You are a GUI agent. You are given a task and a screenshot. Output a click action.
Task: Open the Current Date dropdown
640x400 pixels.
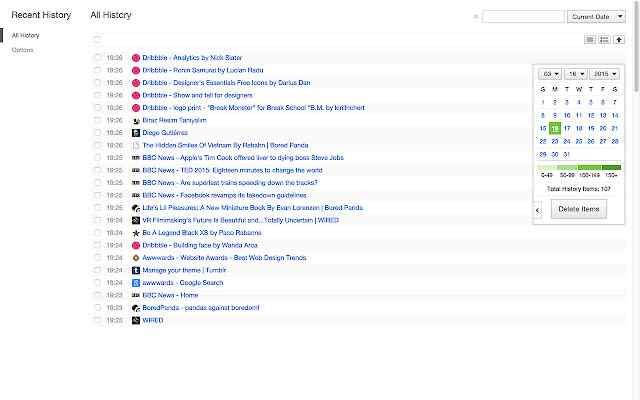tap(596, 17)
